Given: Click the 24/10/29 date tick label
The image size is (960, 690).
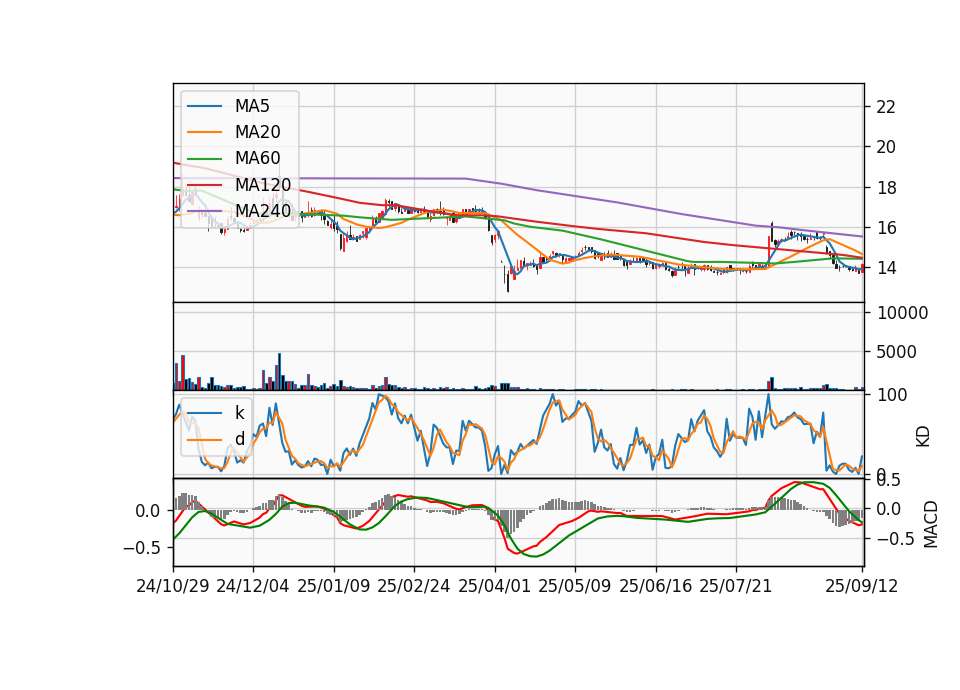Looking at the screenshot, I should pyautogui.click(x=173, y=586).
